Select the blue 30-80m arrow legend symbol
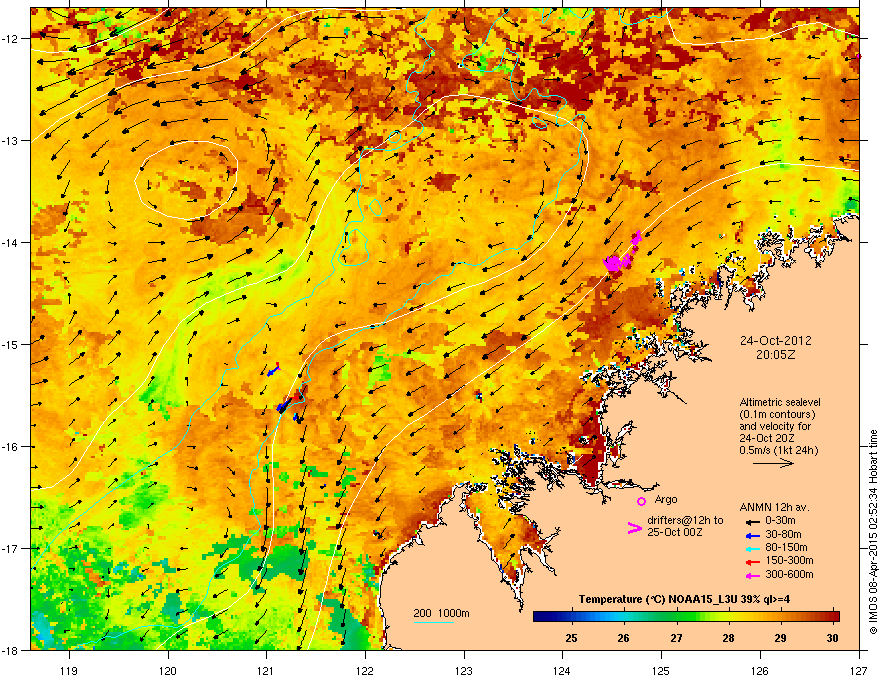The height and width of the screenshot is (680, 880). tap(751, 535)
